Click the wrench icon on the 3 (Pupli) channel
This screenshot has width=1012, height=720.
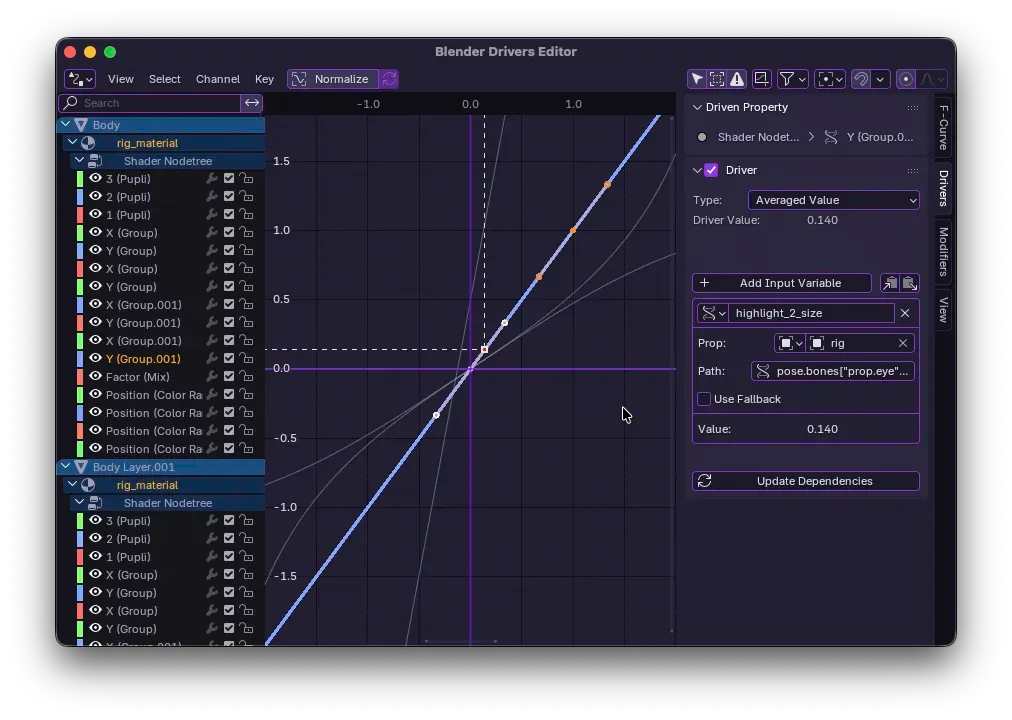pos(211,178)
